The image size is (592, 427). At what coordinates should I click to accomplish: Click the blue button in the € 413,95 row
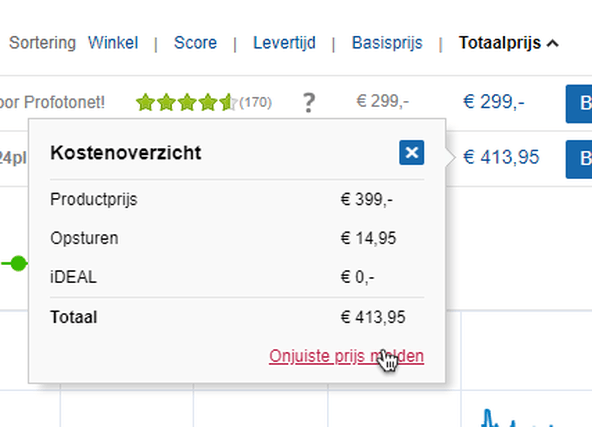pyautogui.click(x=579, y=159)
